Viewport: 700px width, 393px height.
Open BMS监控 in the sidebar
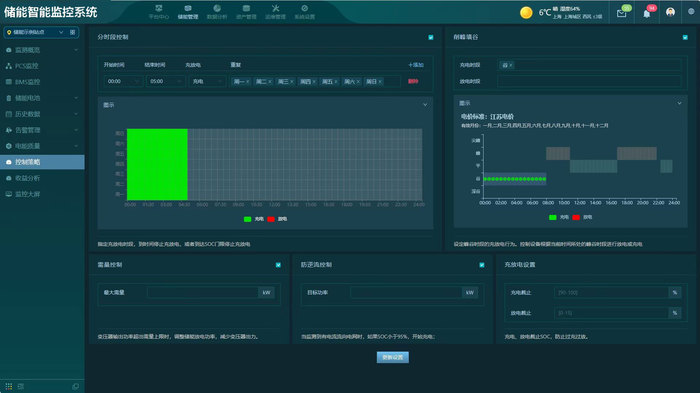pos(42,82)
